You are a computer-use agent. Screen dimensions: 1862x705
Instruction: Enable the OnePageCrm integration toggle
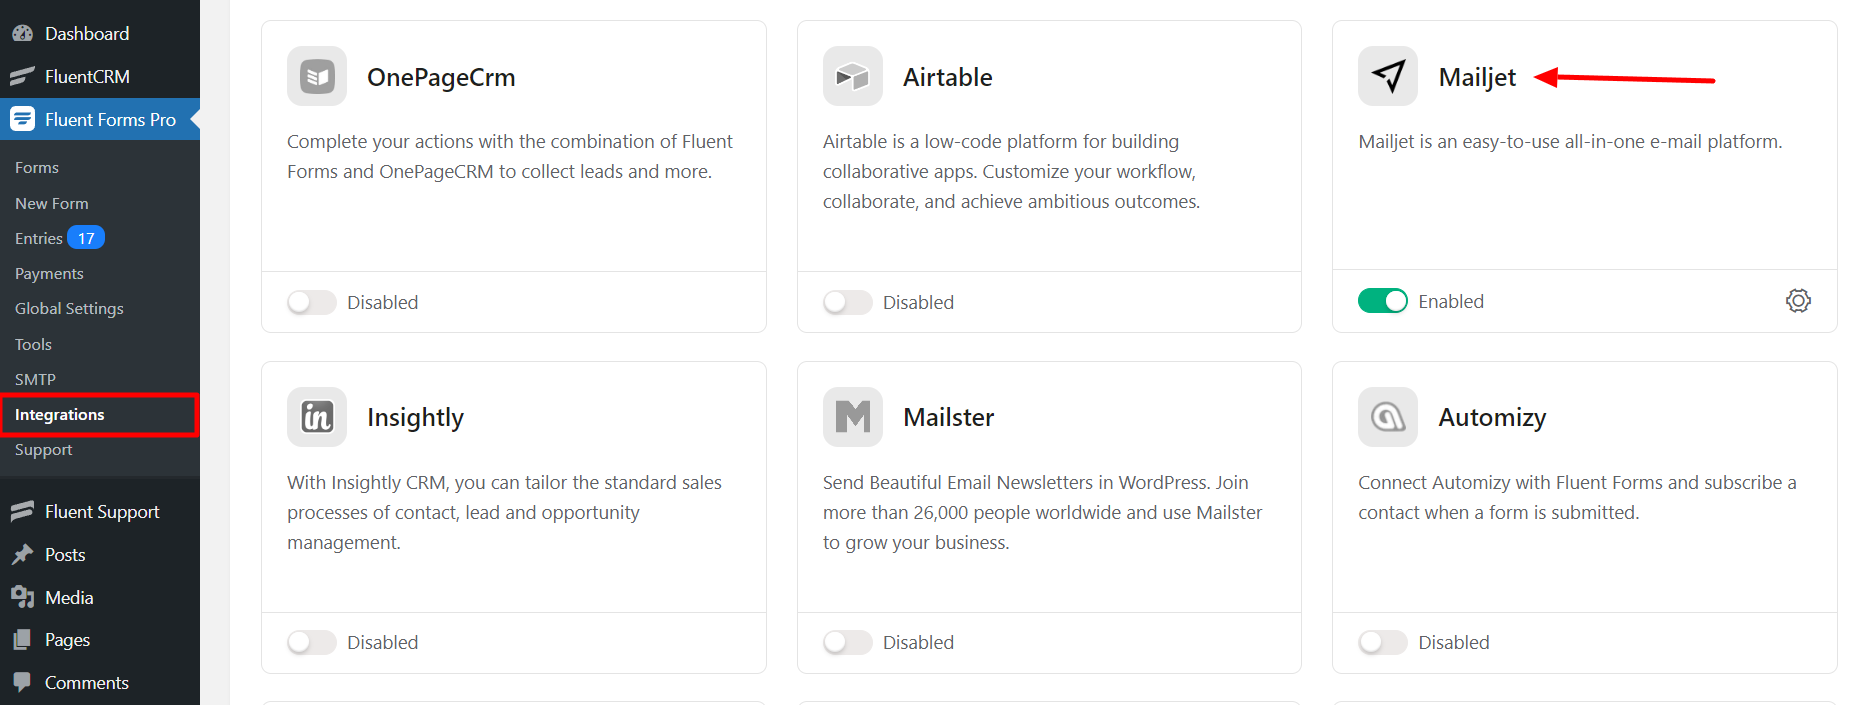(x=312, y=302)
